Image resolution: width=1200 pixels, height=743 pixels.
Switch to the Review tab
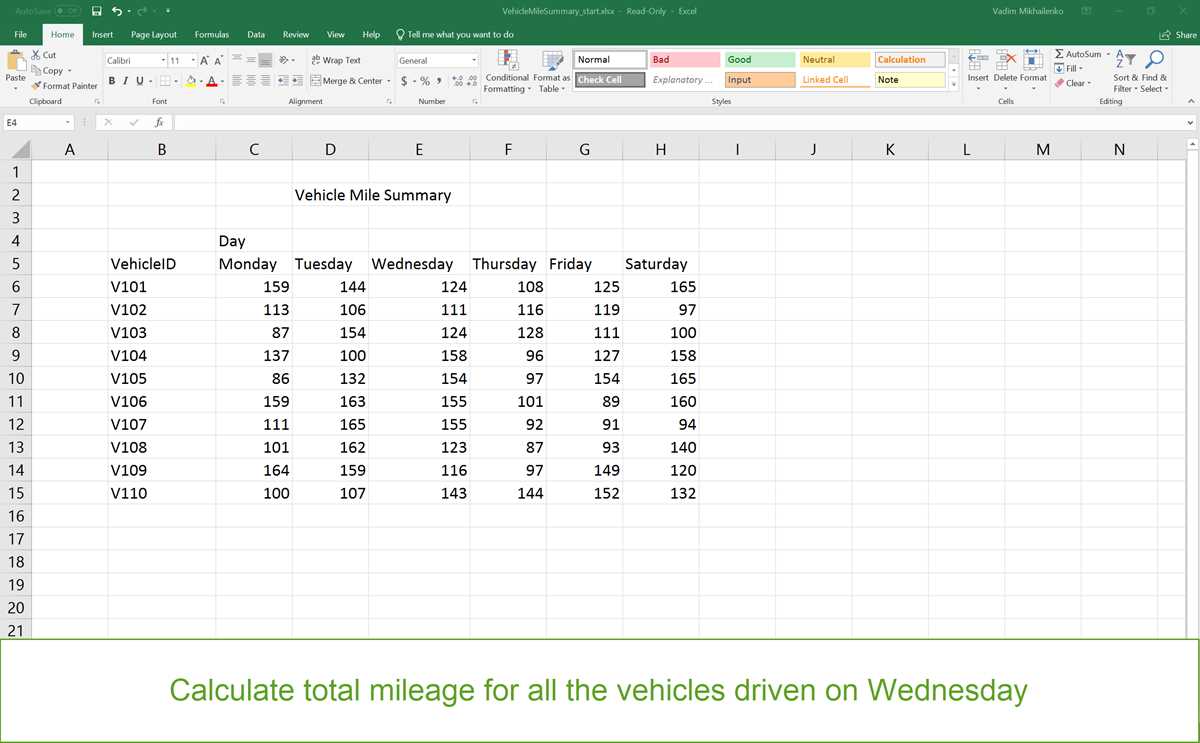point(296,34)
